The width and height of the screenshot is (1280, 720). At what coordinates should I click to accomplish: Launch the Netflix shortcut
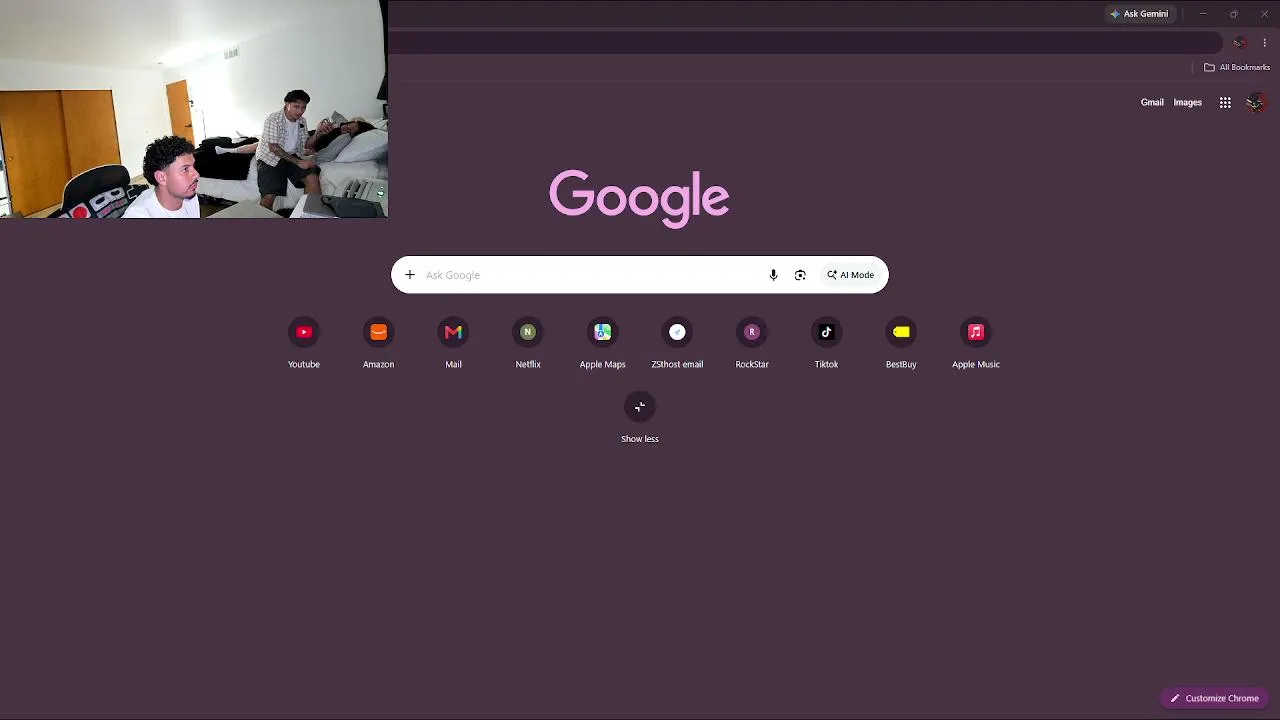pos(528,343)
